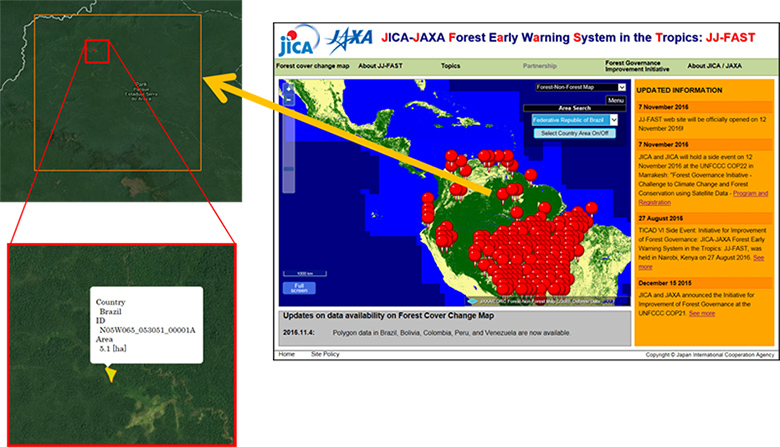The image size is (780, 447).
Task: Select the yellow polygon marker in the satellite inset
Action: (x=111, y=374)
